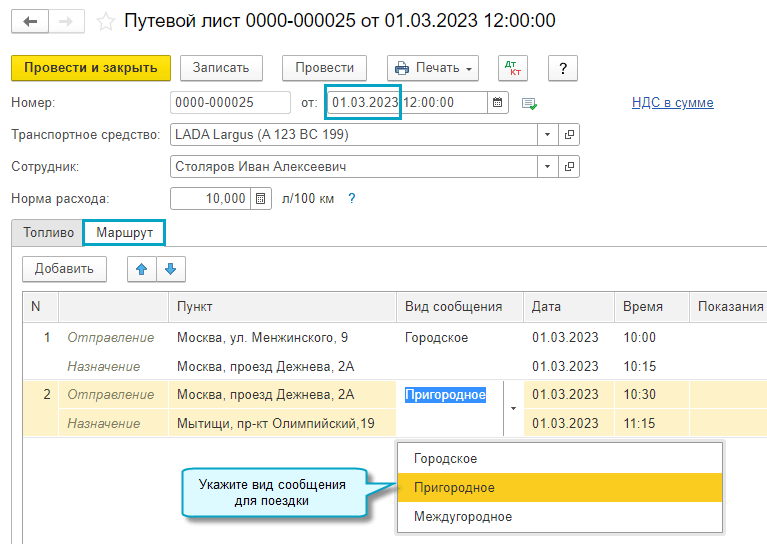Move route row down with arrow
This screenshot has height=544, width=767.
pyautogui.click(x=170, y=268)
